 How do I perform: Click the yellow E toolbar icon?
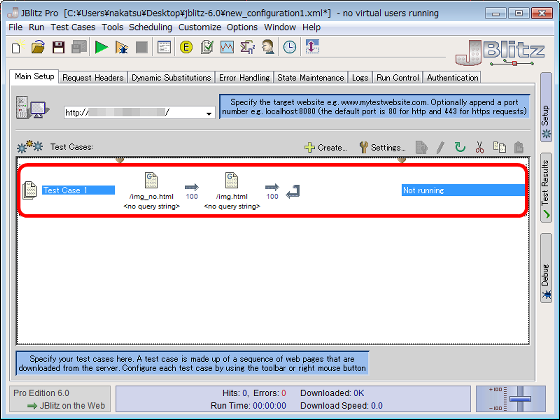(x=186, y=47)
